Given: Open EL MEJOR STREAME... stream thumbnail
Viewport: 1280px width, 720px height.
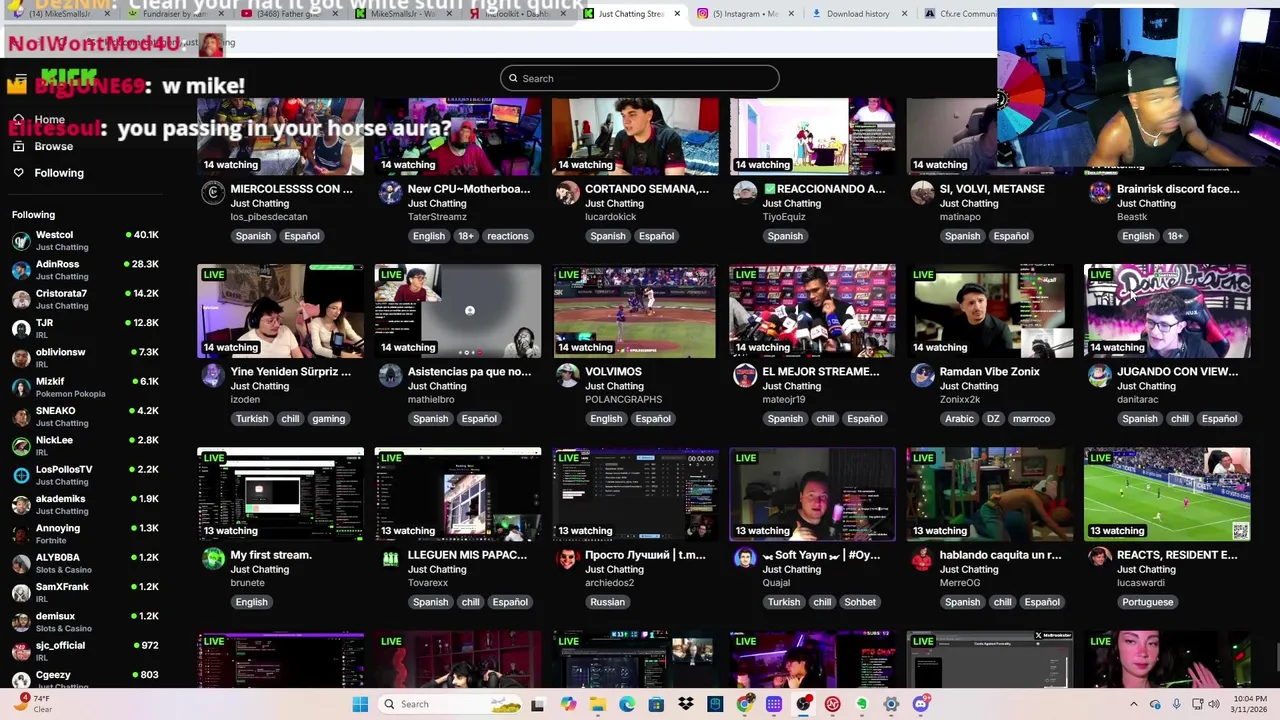Looking at the screenshot, I should 813,311.
